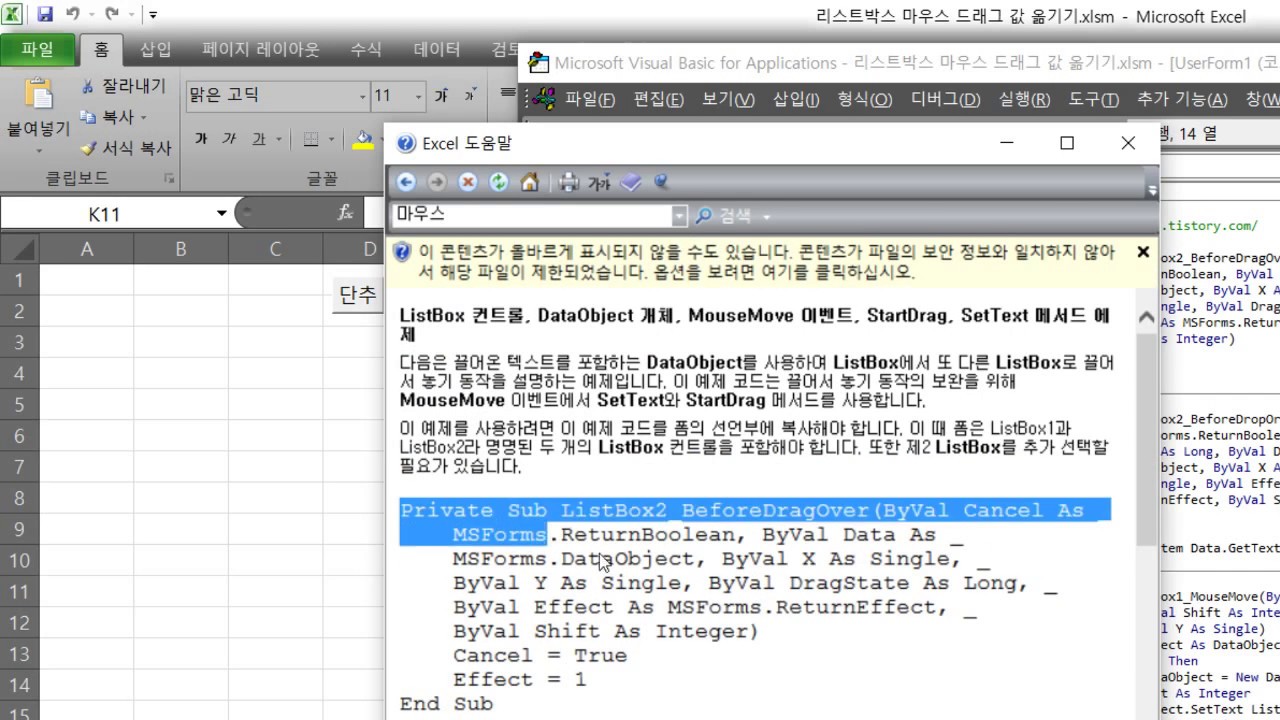Viewport: 1280px width, 720px height.
Task: Click the Paste (붙여넣기) clipboard icon
Action: click(x=38, y=94)
